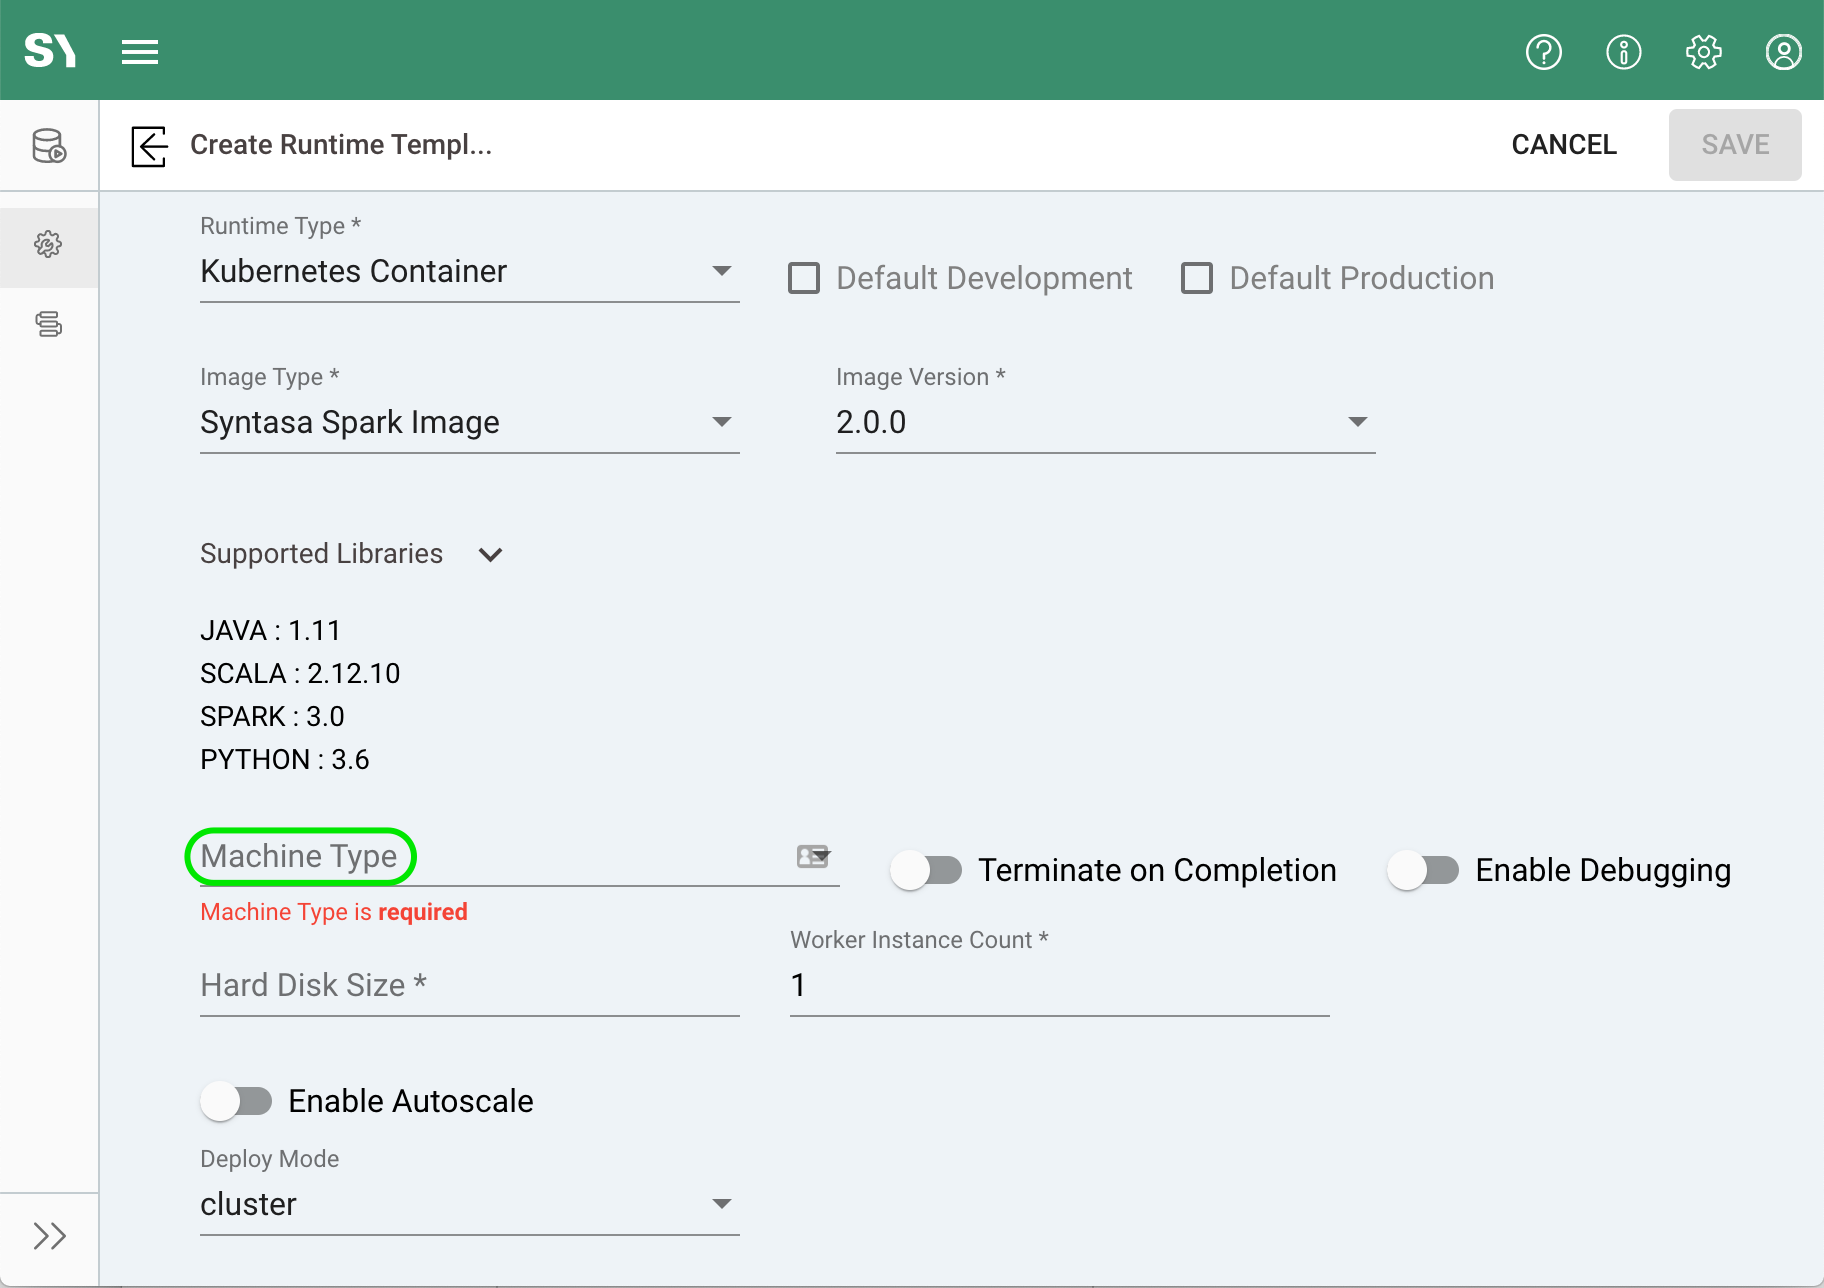
Task: Enable Autoscale
Action: (238, 1101)
